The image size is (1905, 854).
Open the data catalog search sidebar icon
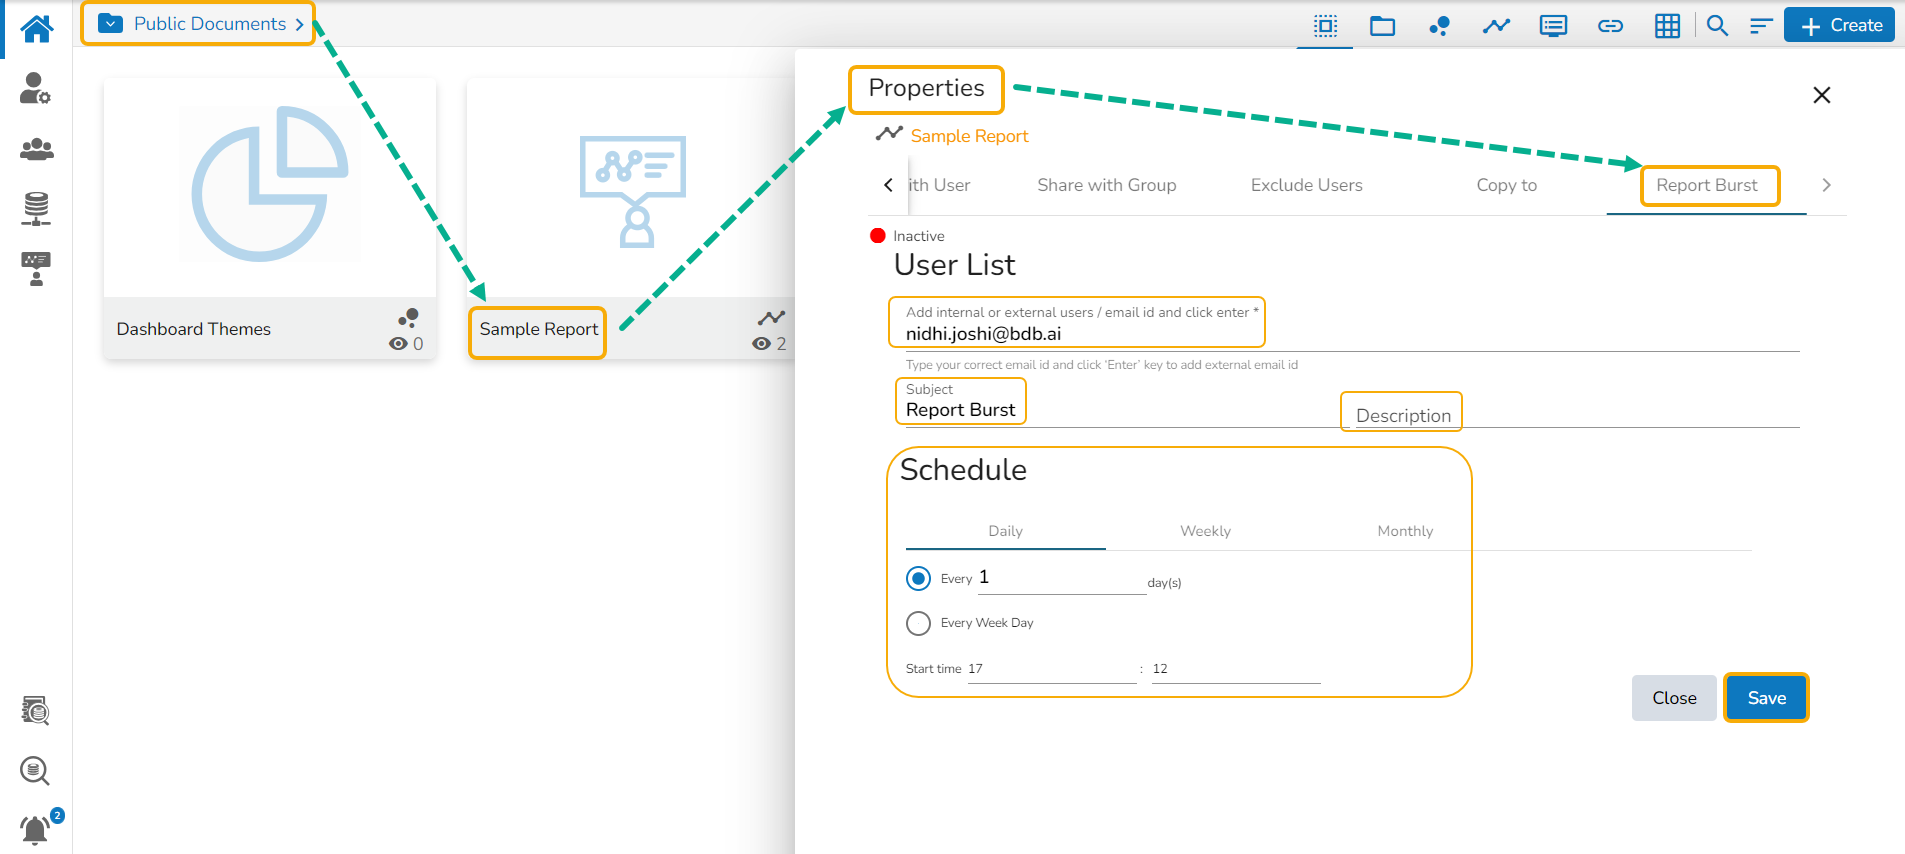pyautogui.click(x=36, y=710)
